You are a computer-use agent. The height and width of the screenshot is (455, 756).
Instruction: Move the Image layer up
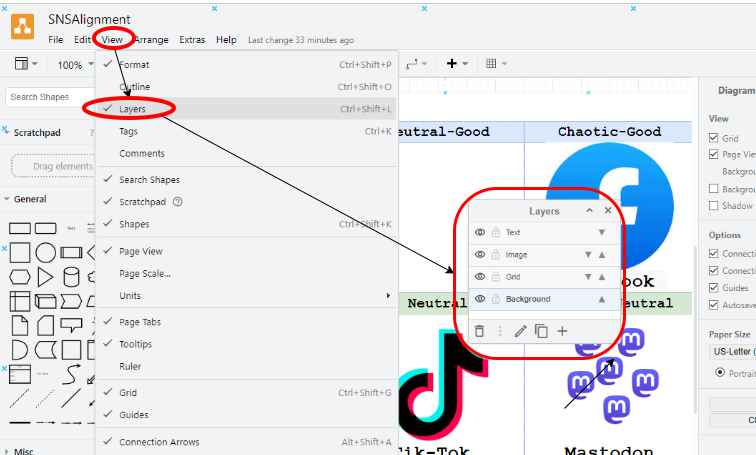[602, 254]
